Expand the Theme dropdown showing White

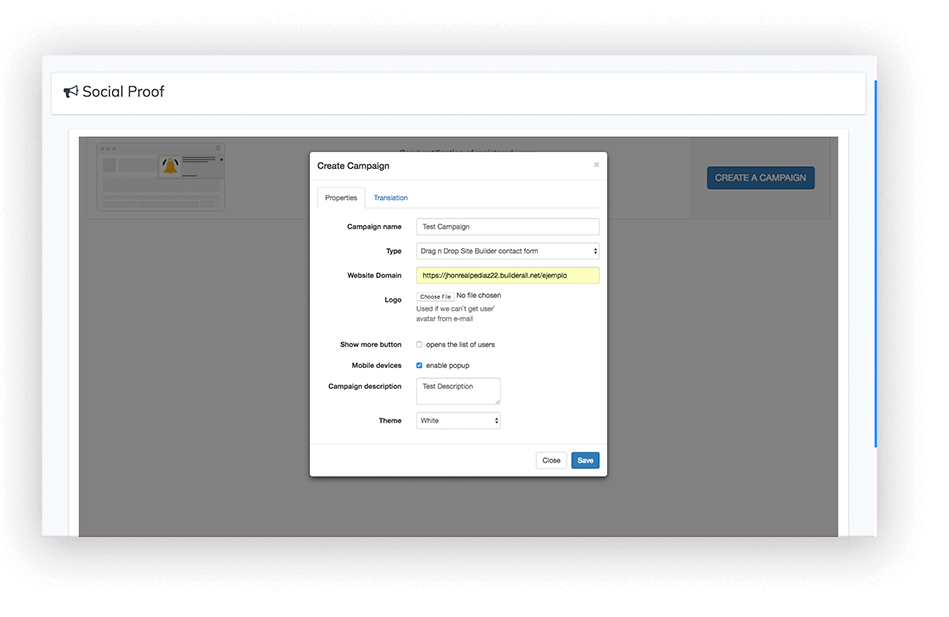tap(458, 421)
